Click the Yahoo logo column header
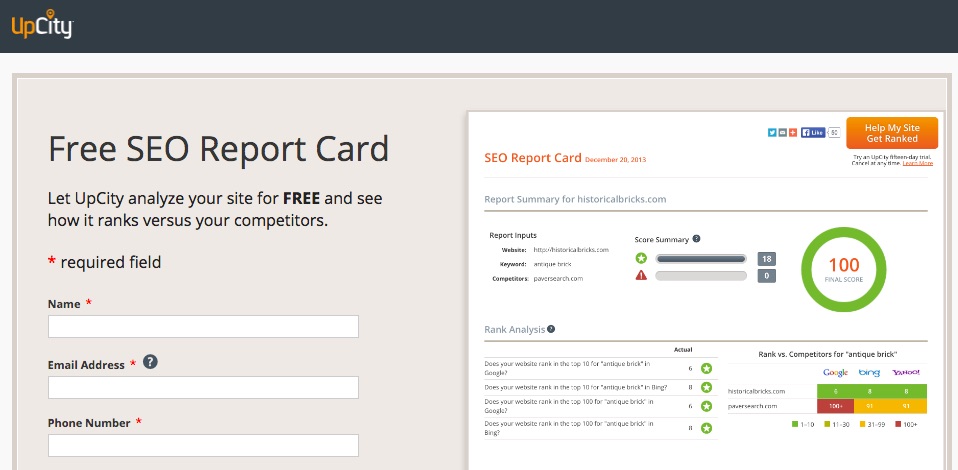The image size is (958, 470). coord(905,372)
